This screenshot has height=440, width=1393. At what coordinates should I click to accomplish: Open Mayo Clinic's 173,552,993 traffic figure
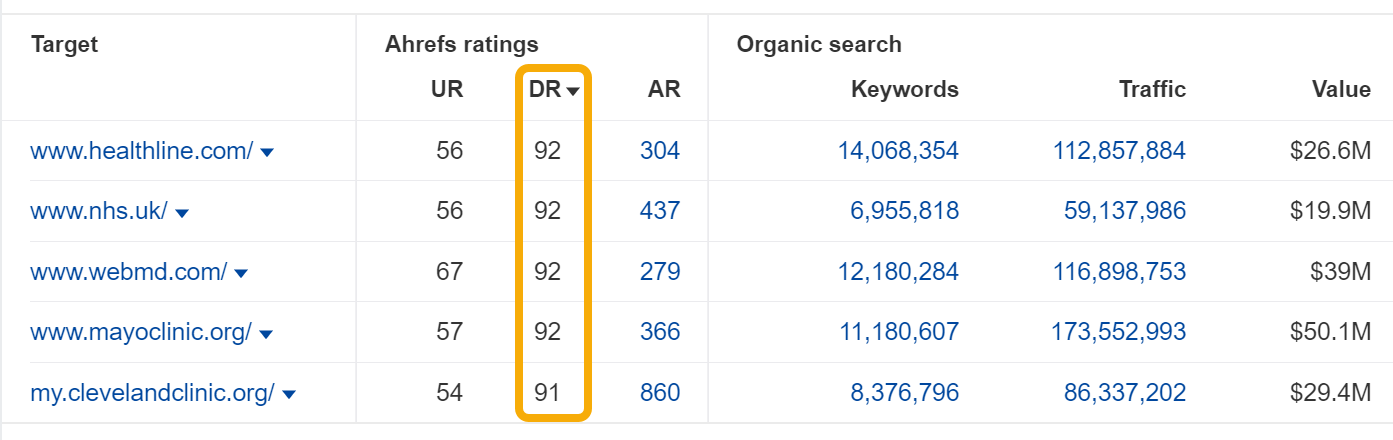point(1119,332)
